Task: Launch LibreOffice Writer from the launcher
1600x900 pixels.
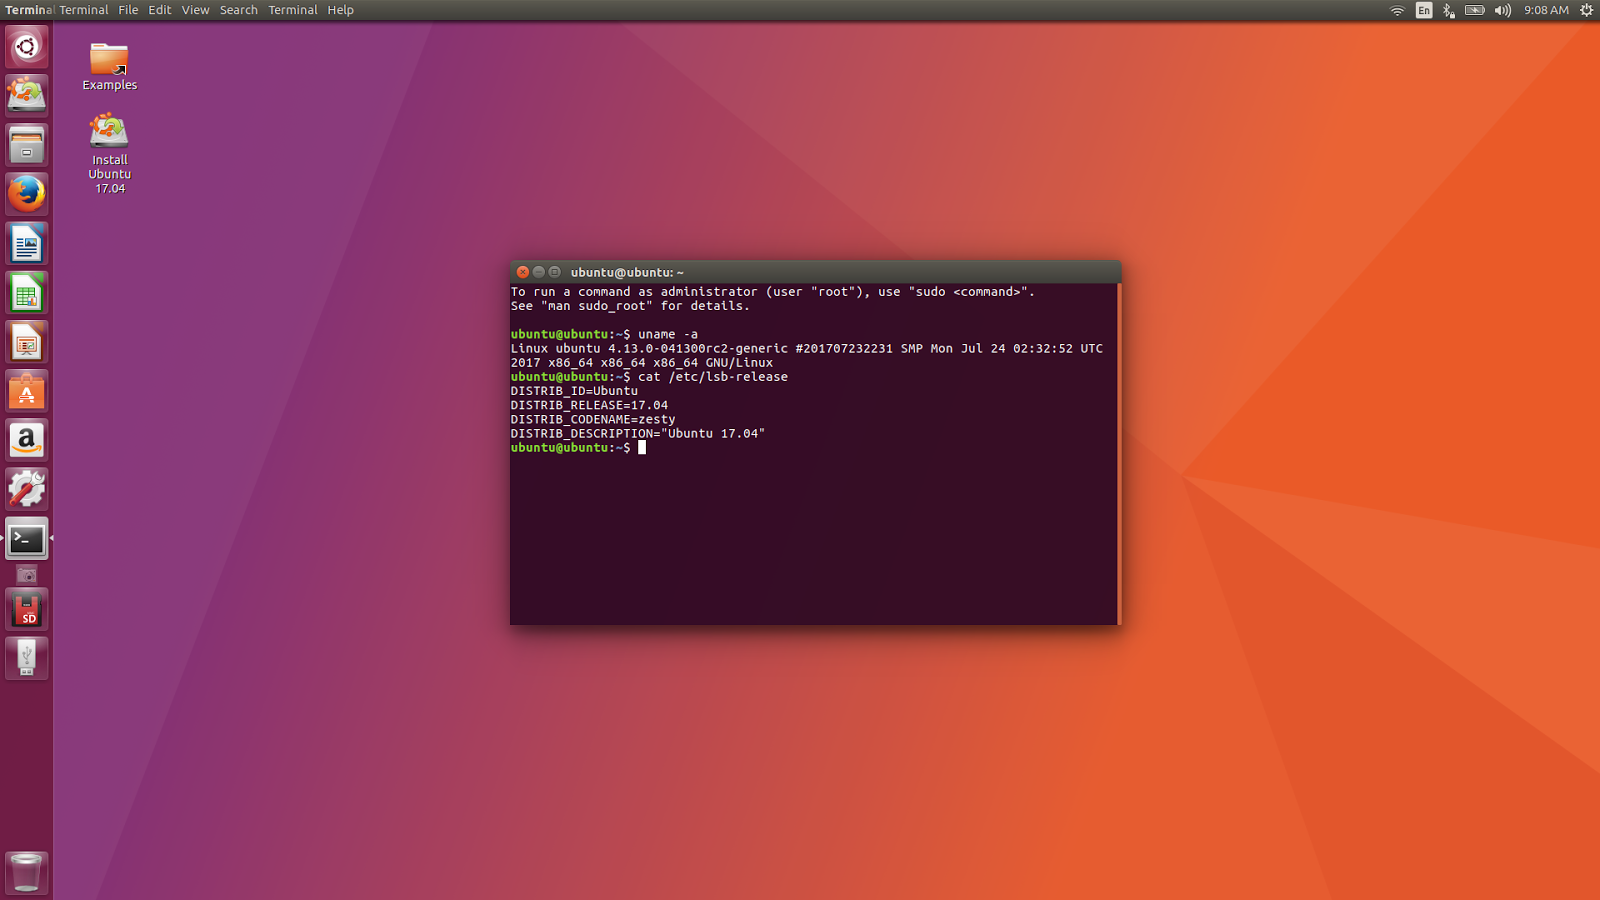Action: tap(26, 243)
